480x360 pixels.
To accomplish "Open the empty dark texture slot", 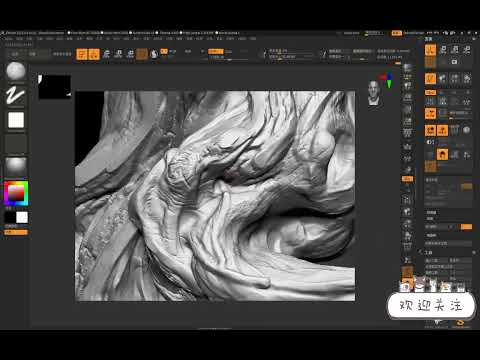I will pos(16,144).
